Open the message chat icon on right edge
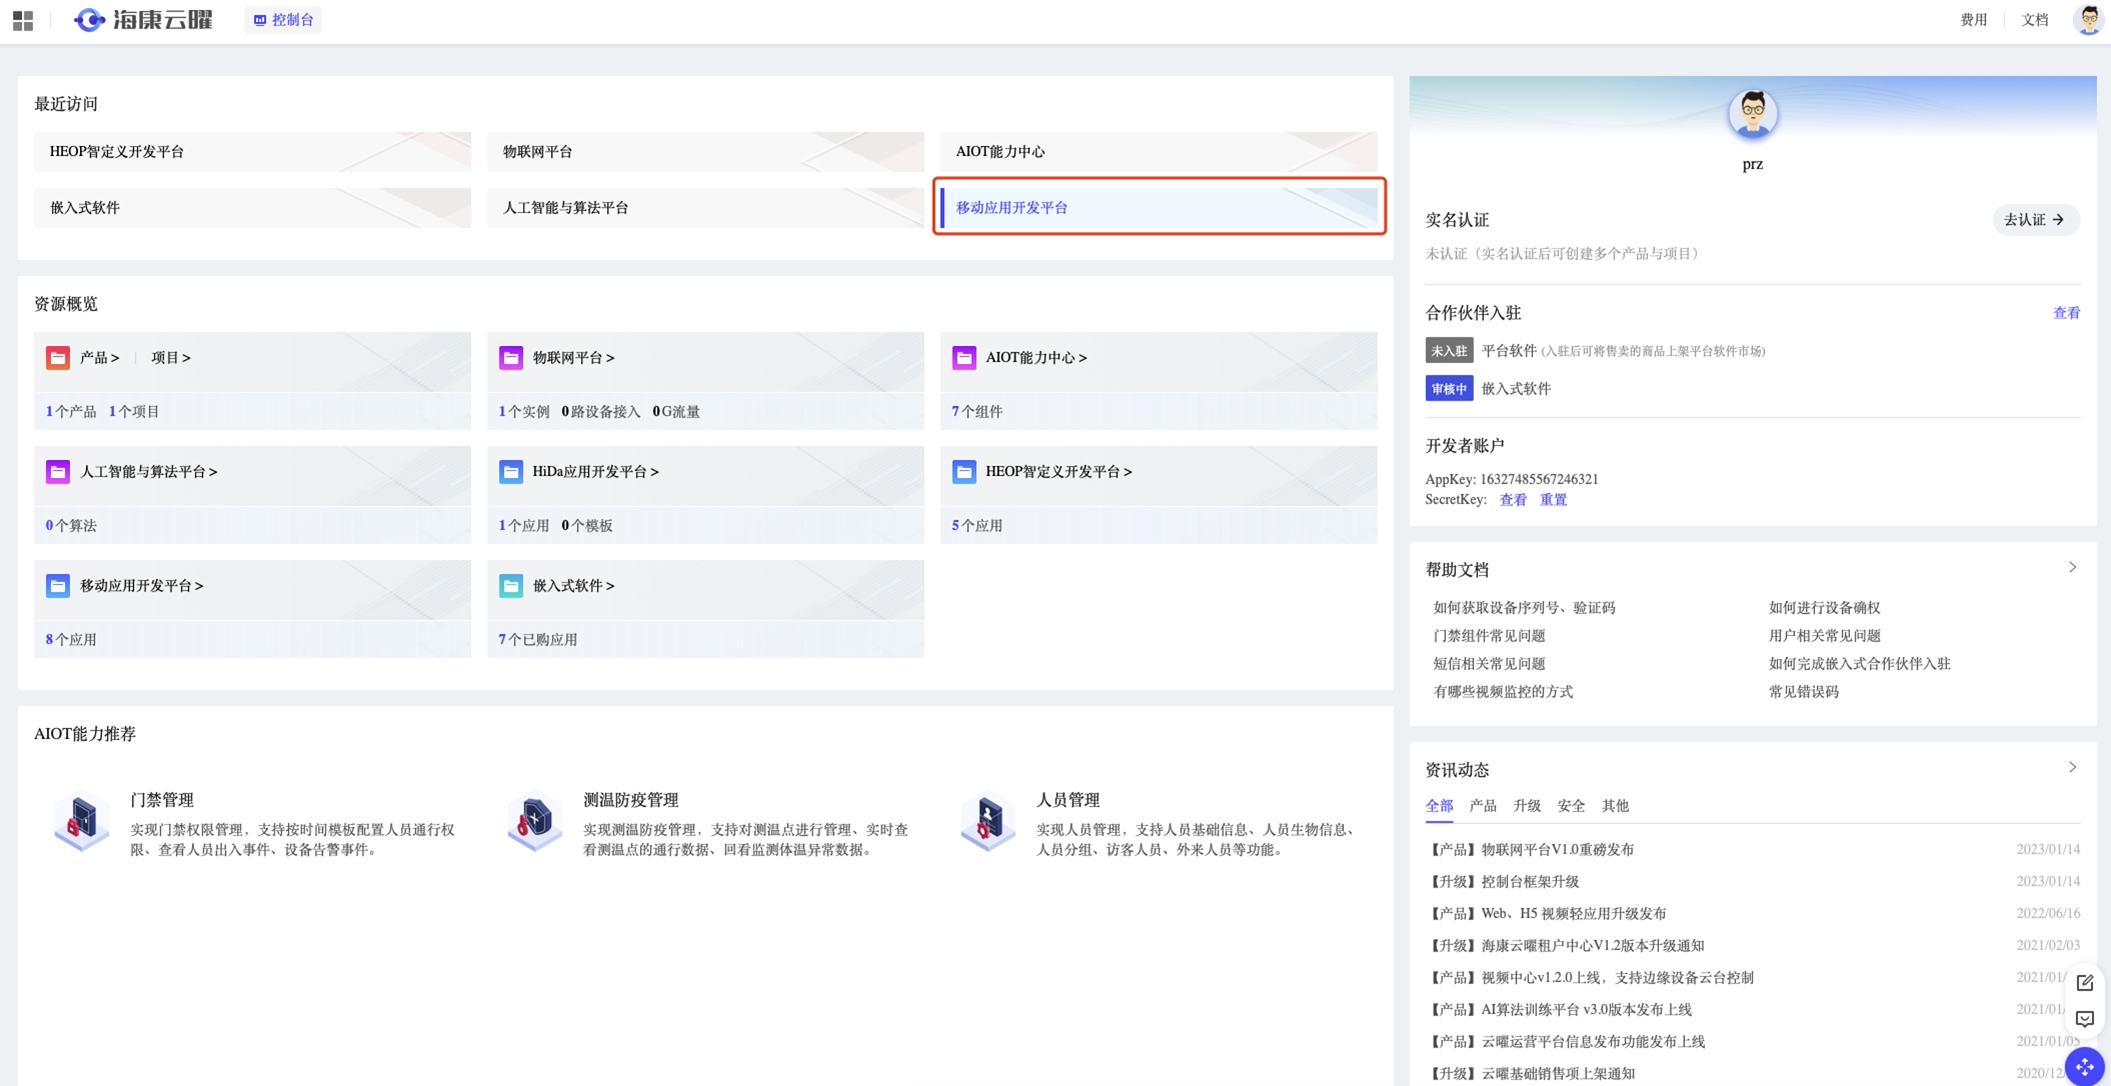 coord(2084,1019)
